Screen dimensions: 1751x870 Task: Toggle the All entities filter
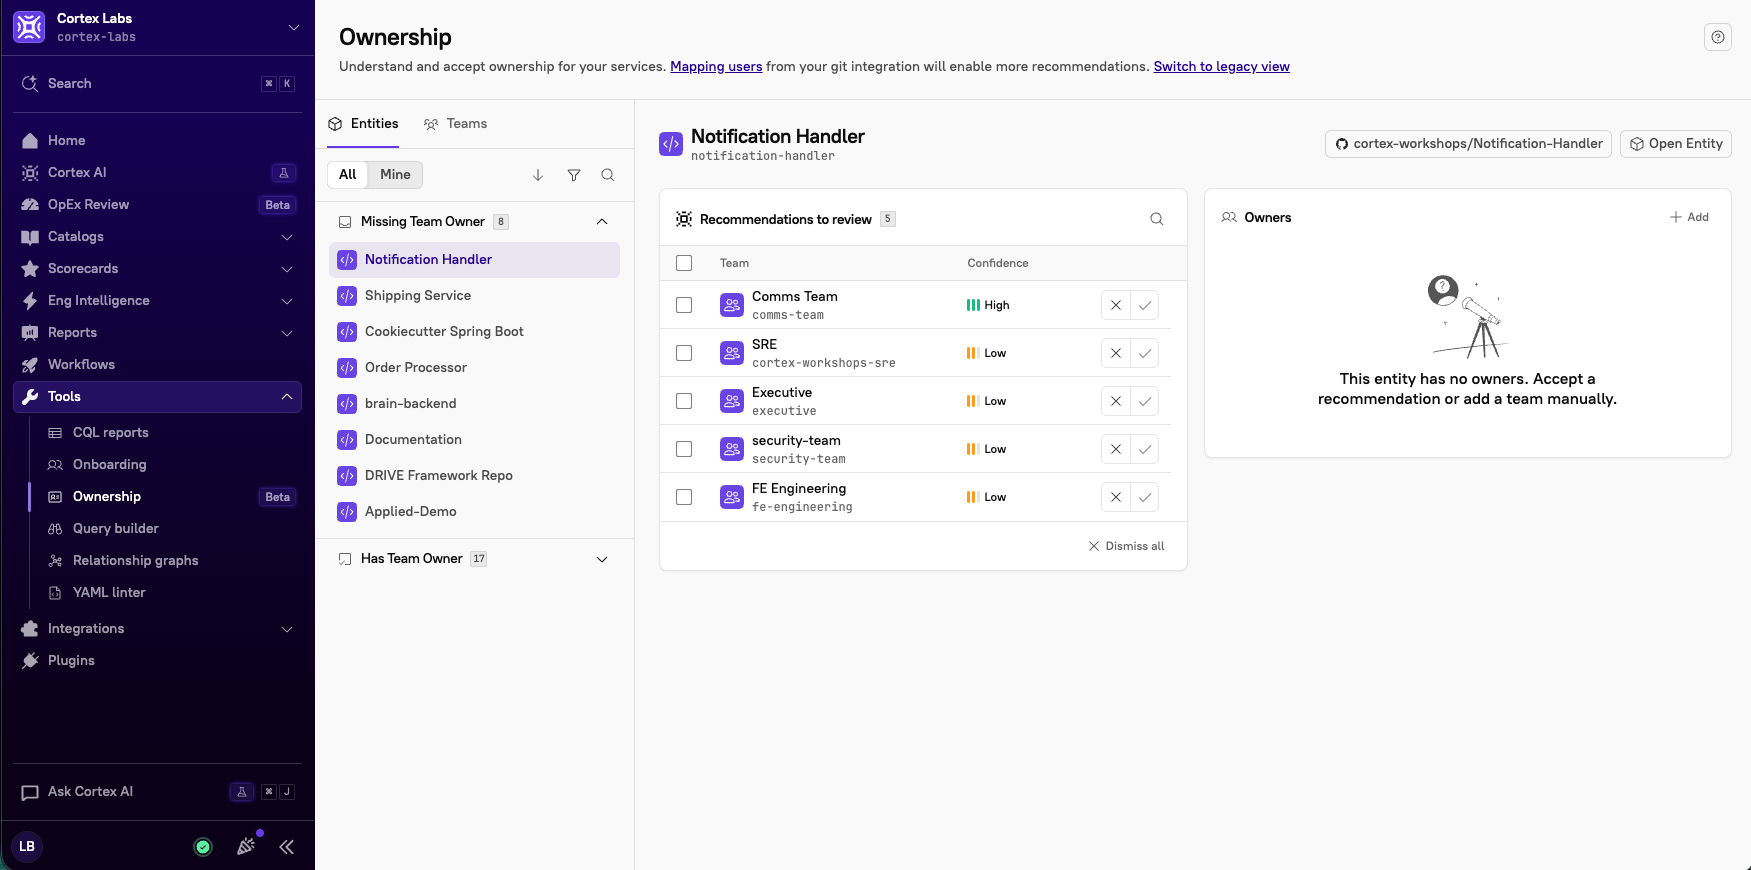348,175
